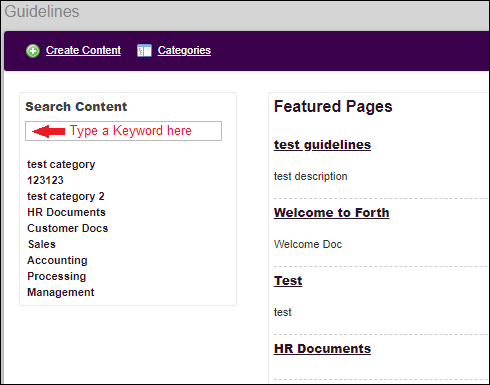Click the green plus Create Content icon

[x=33, y=51]
